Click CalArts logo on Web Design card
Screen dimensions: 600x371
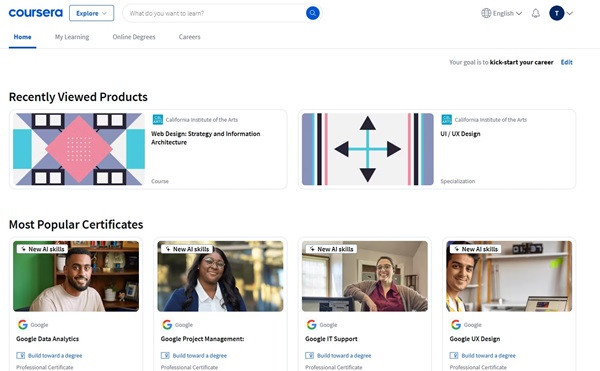click(x=158, y=119)
